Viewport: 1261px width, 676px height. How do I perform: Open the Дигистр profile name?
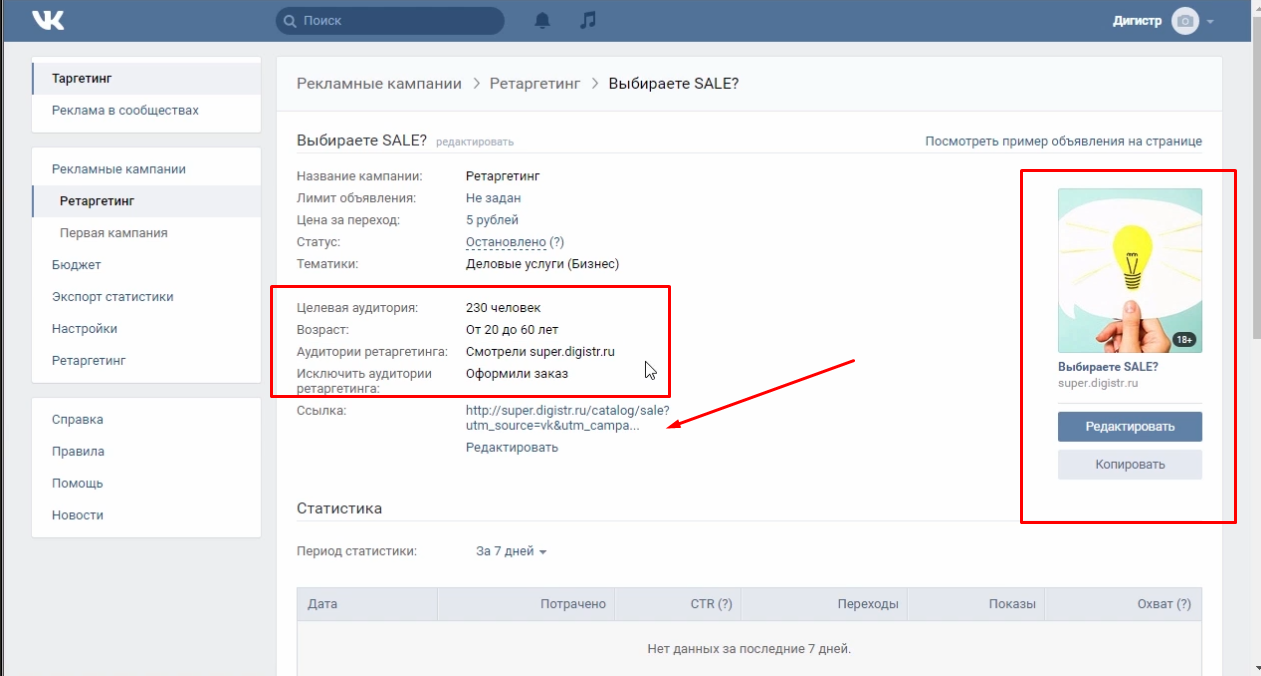(x=1137, y=21)
